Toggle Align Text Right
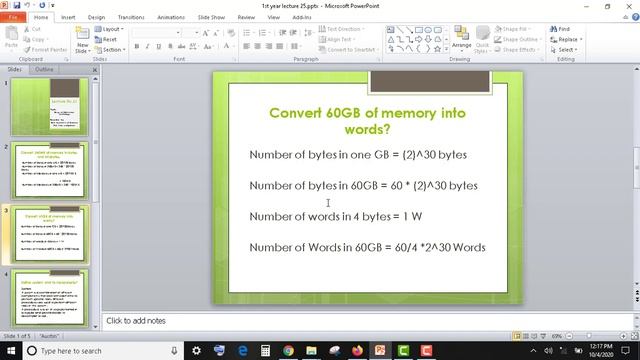 coord(268,46)
